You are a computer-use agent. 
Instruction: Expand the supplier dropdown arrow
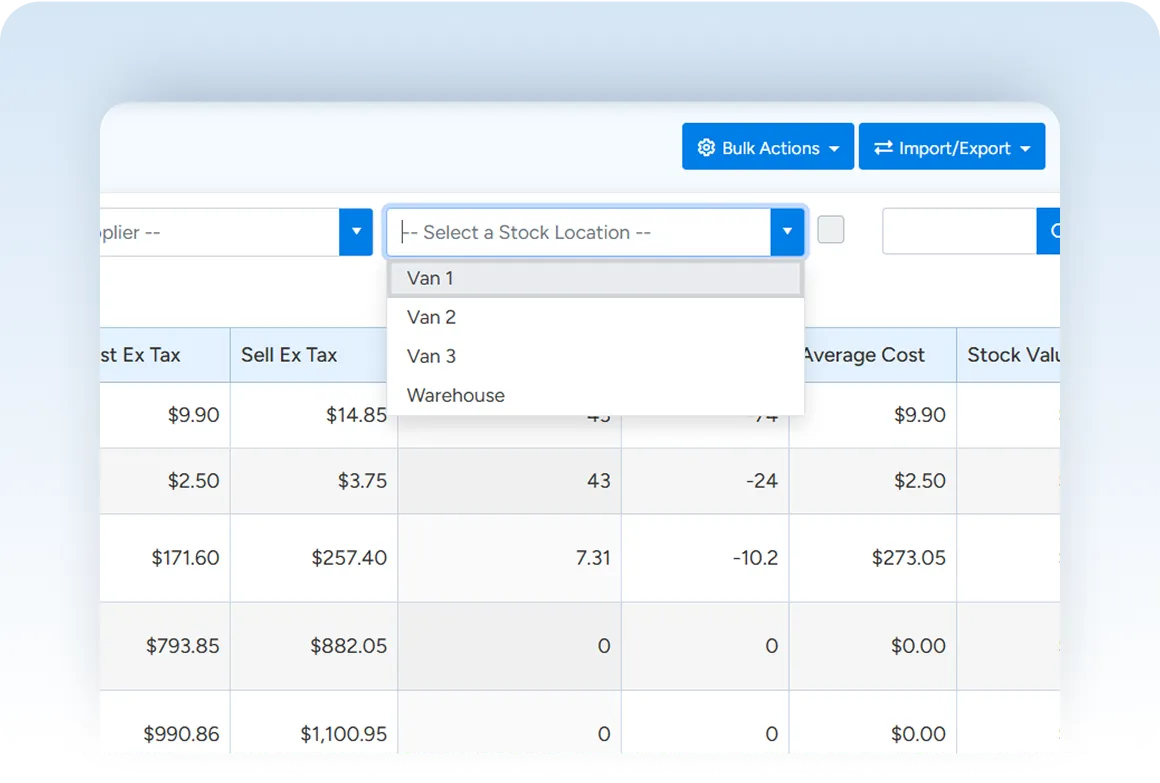point(356,232)
